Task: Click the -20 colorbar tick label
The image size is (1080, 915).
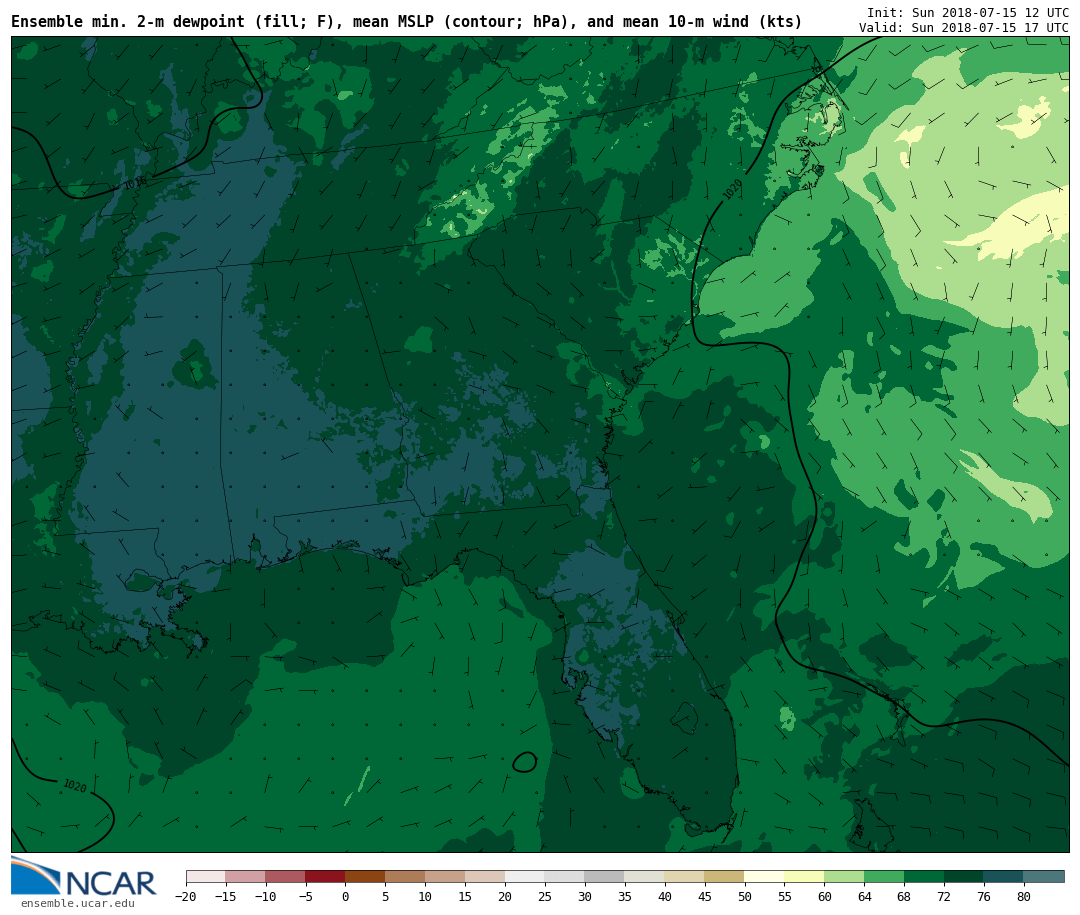Action: (x=186, y=896)
